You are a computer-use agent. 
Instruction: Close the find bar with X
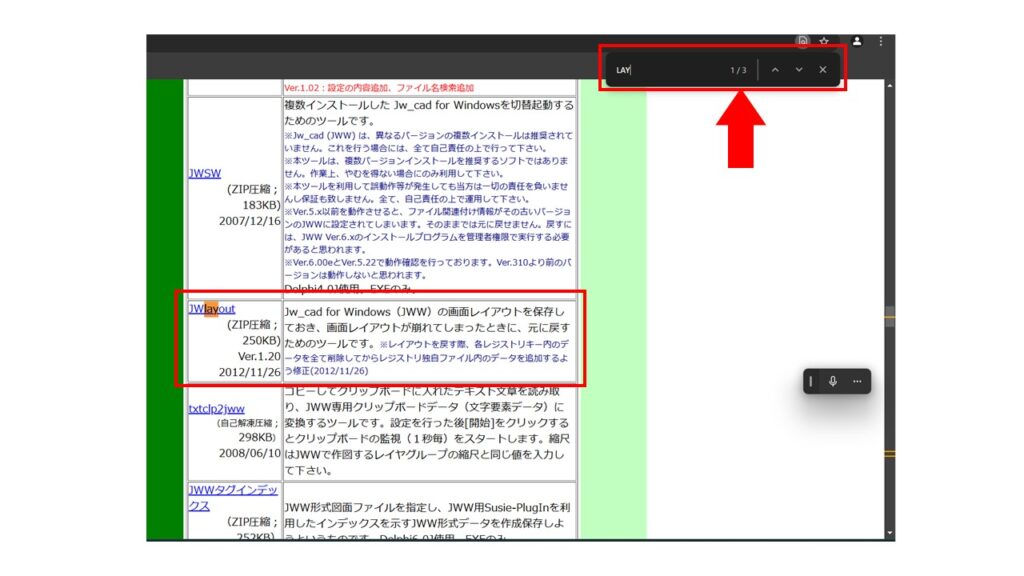[822, 70]
